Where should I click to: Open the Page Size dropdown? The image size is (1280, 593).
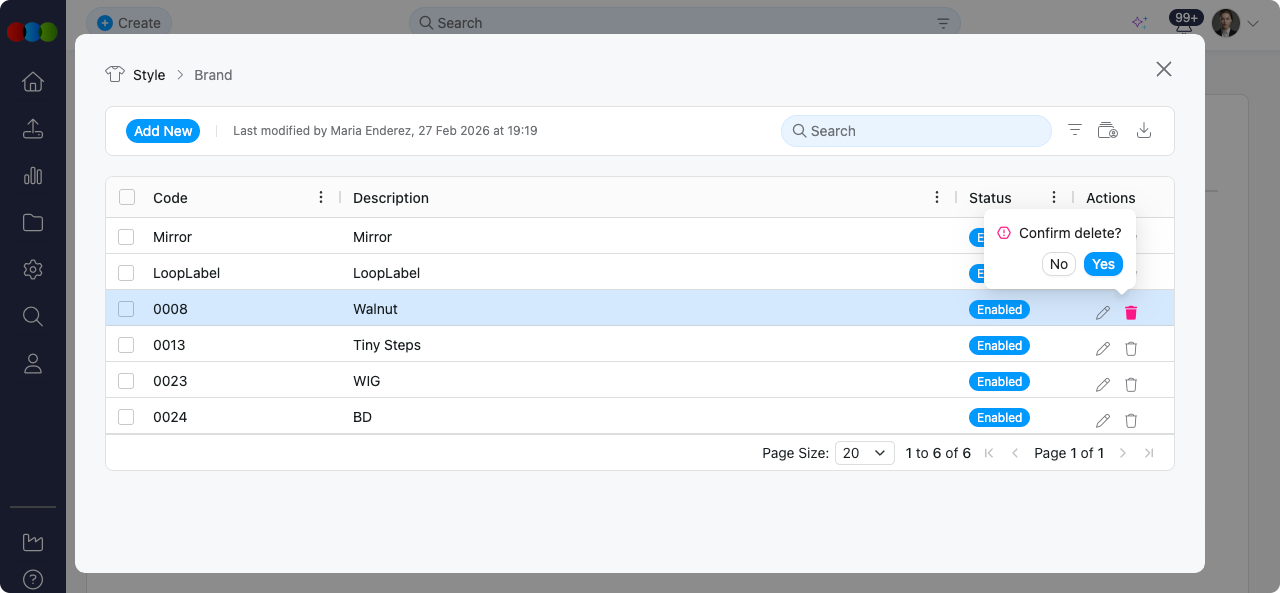(864, 453)
